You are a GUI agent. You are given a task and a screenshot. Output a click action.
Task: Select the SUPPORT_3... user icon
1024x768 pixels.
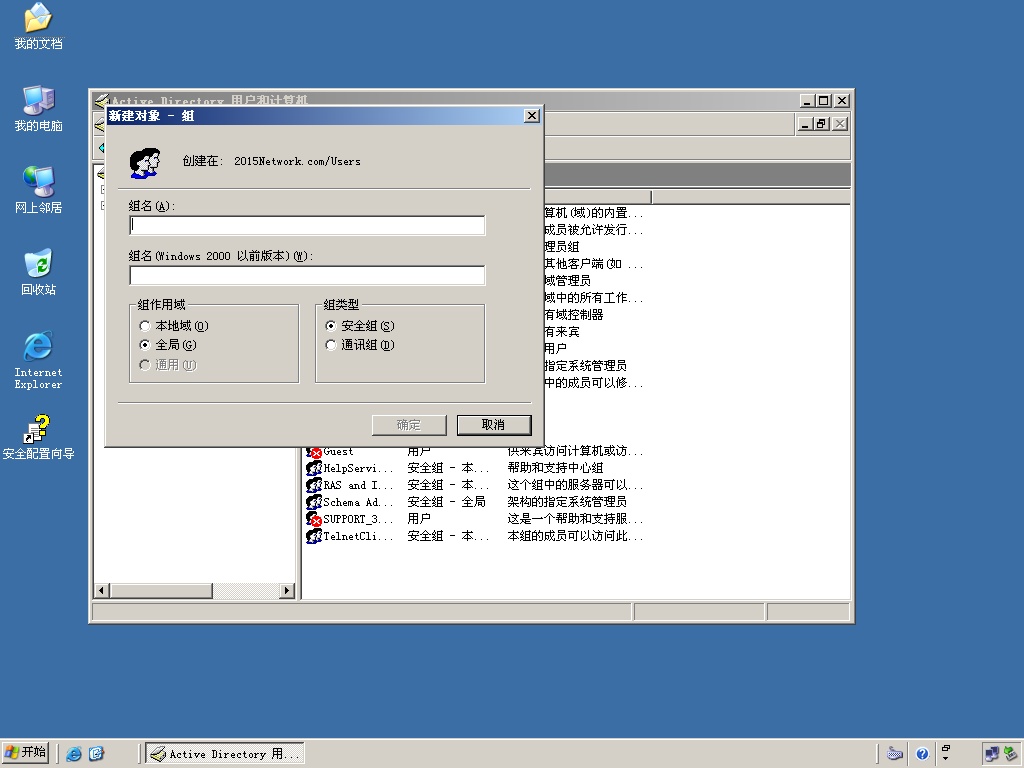pyautogui.click(x=314, y=519)
